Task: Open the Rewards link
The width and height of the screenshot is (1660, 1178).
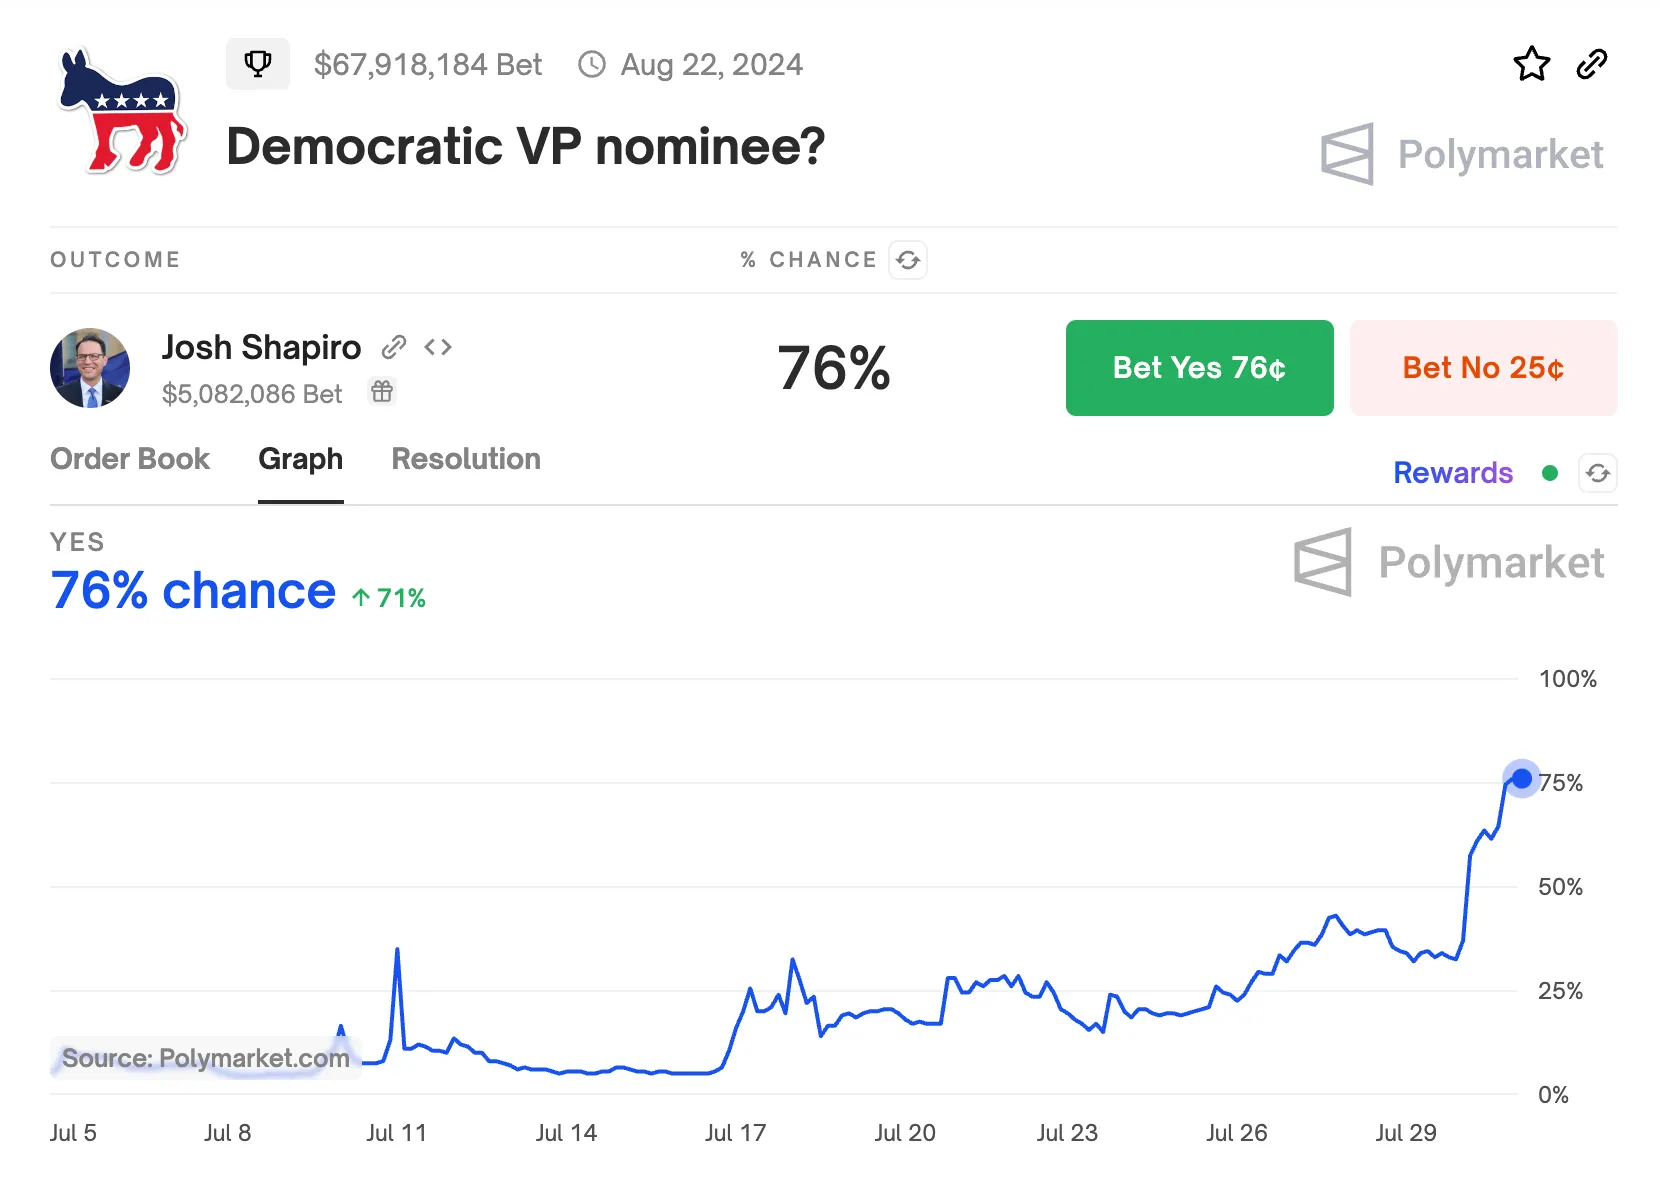Action: pos(1453,472)
